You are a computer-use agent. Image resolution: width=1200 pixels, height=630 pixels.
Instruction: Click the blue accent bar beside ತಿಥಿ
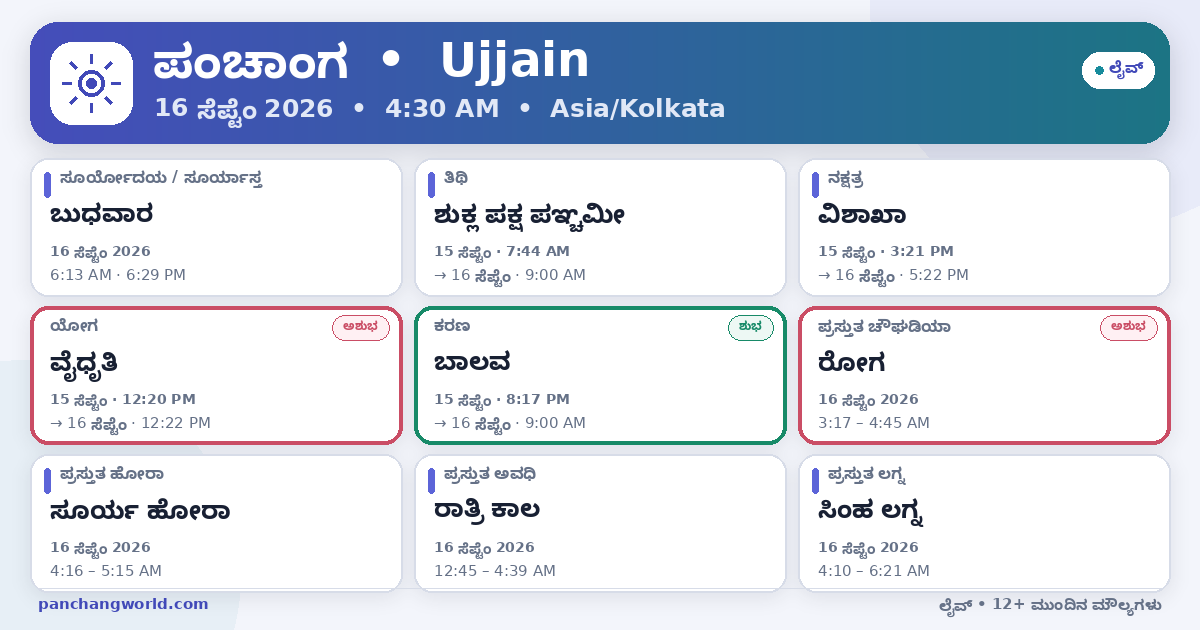(x=431, y=184)
